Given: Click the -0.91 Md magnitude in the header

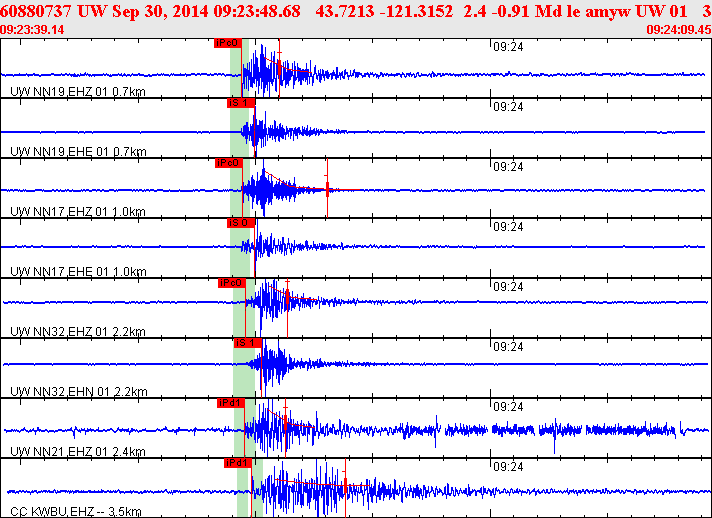Looking at the screenshot, I should tap(522, 11).
